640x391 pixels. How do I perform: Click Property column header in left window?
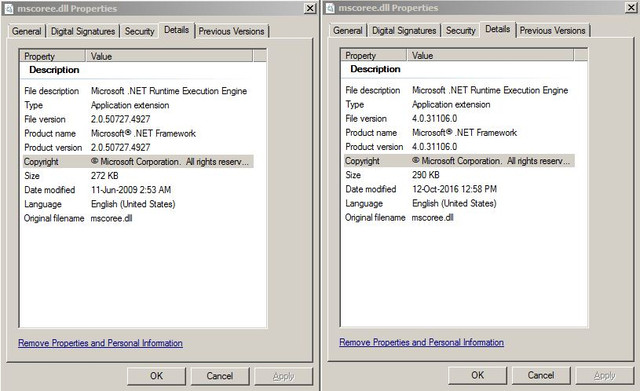53,56
